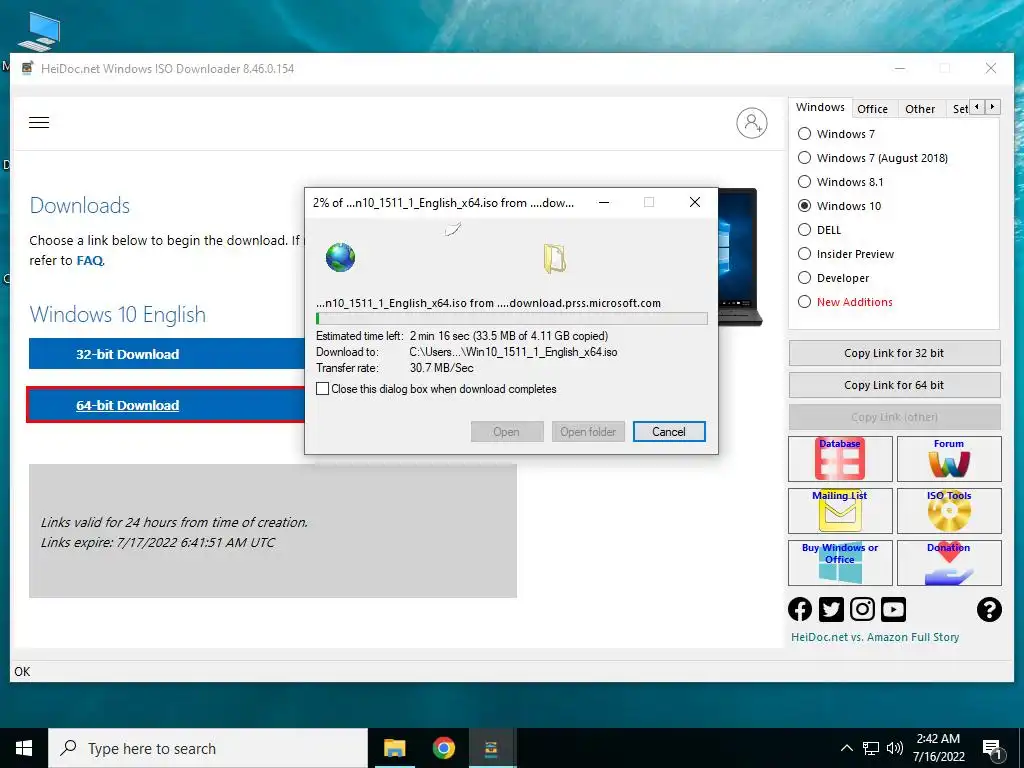Select the Windows 8.1 radio button
Image resolution: width=1024 pixels, height=768 pixels.
[805, 182]
